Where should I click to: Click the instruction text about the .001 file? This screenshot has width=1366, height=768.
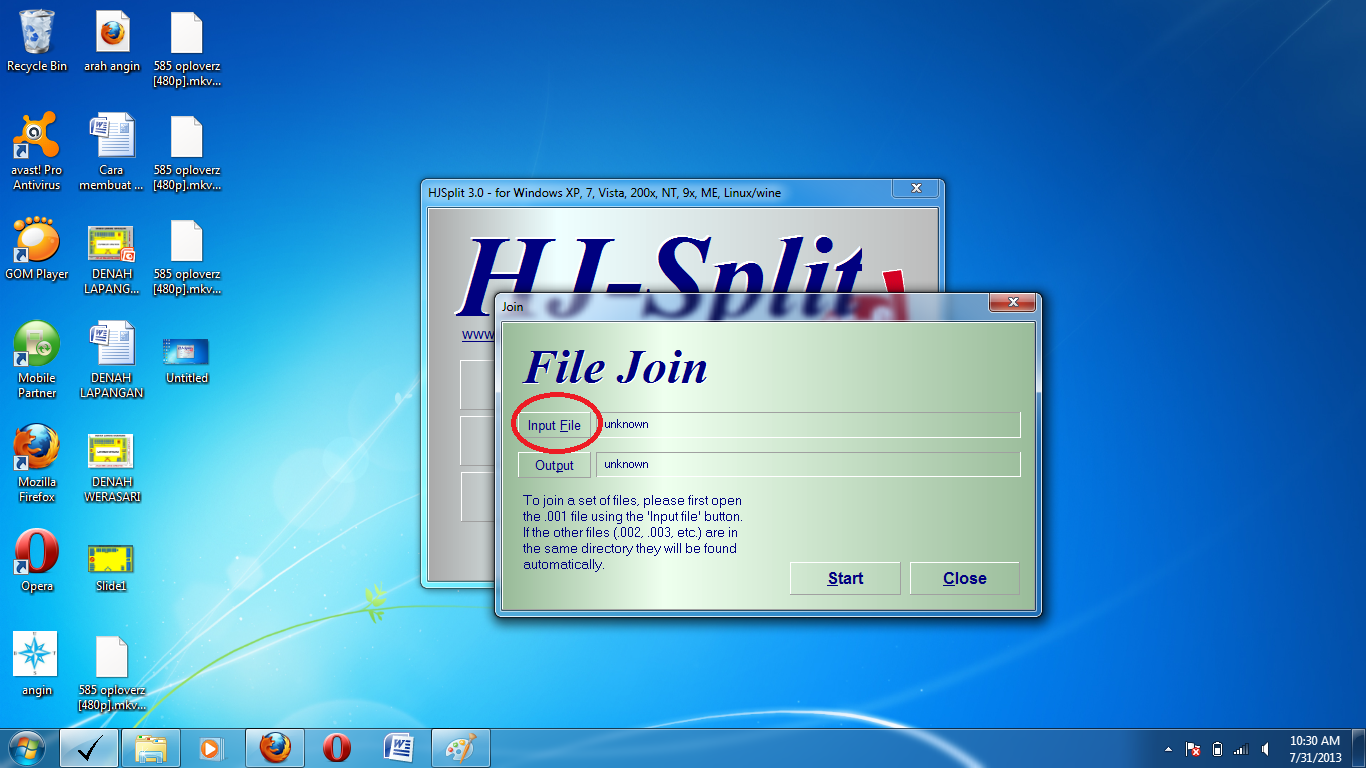tap(632, 532)
